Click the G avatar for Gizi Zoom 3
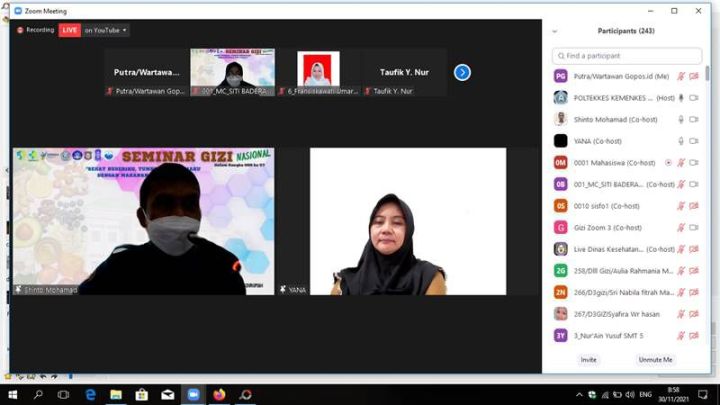This screenshot has width=720, height=405. 560,227
